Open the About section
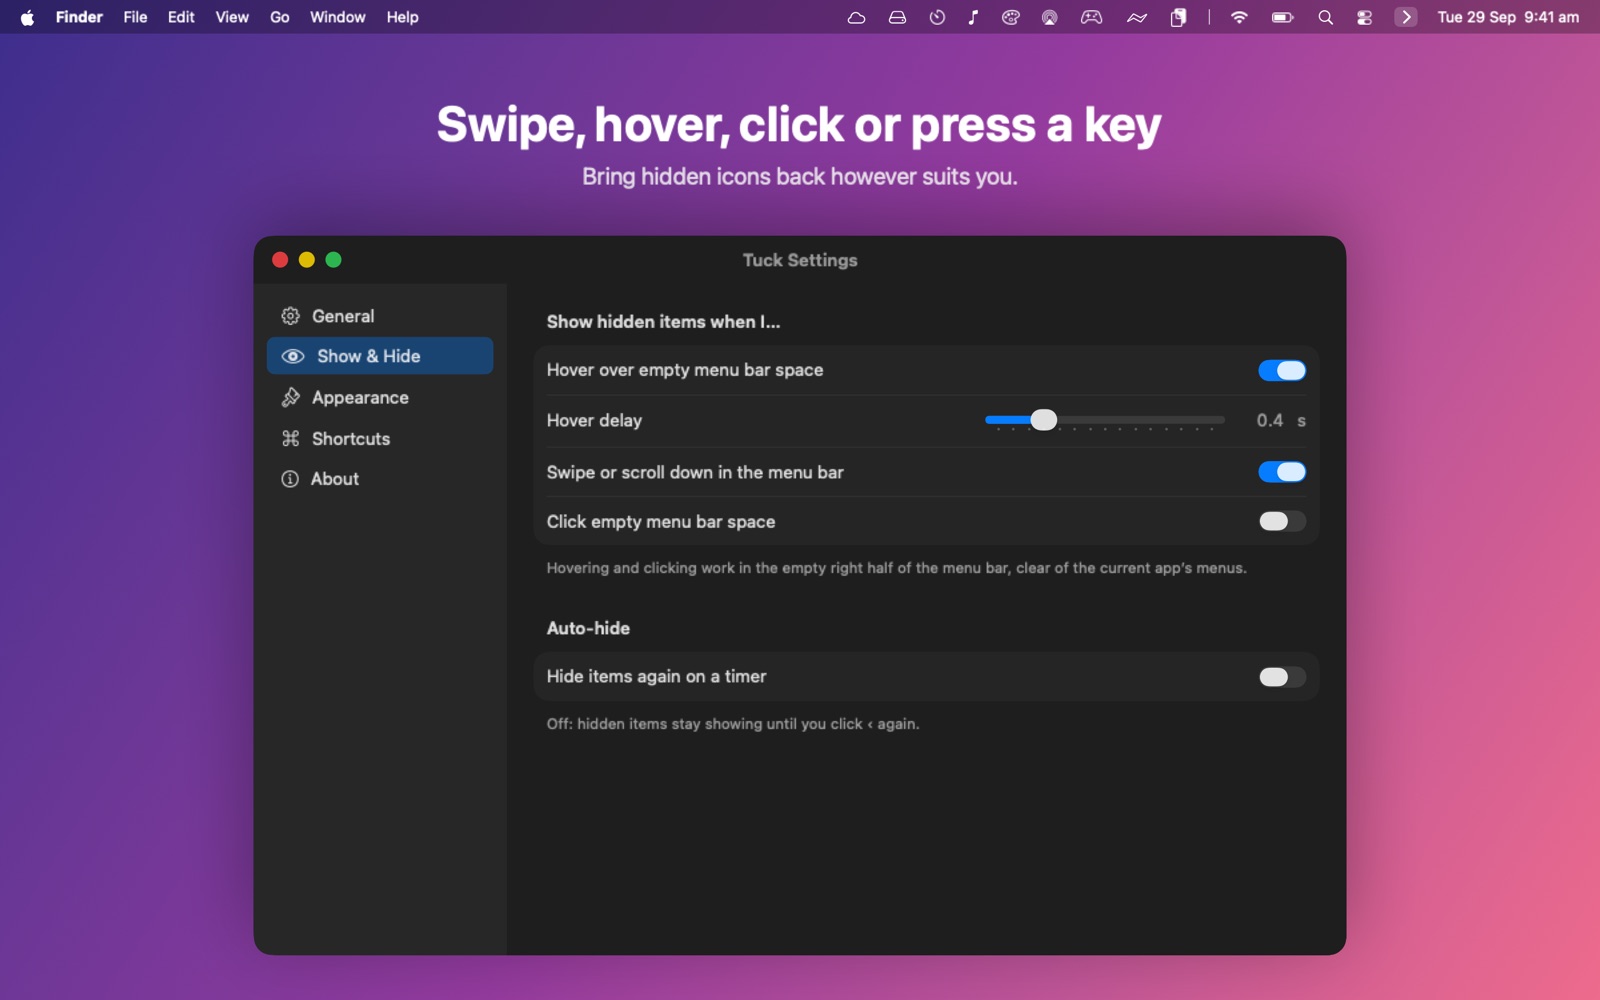The image size is (1600, 1000). pos(380,479)
